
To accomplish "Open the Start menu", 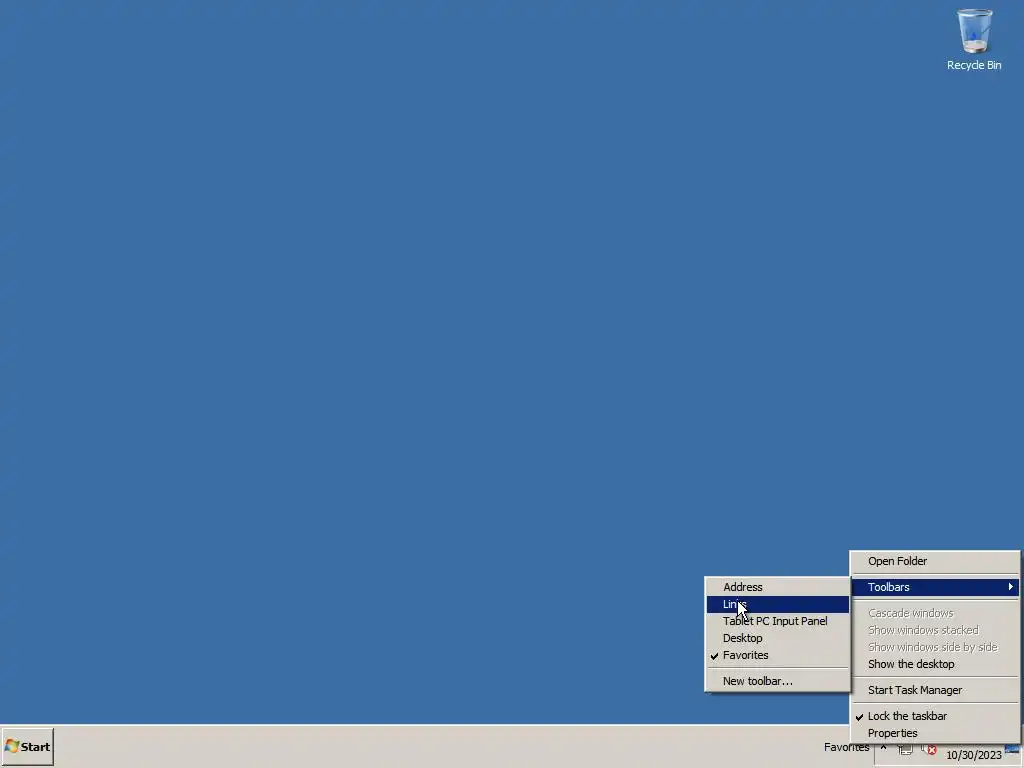I will [27, 746].
